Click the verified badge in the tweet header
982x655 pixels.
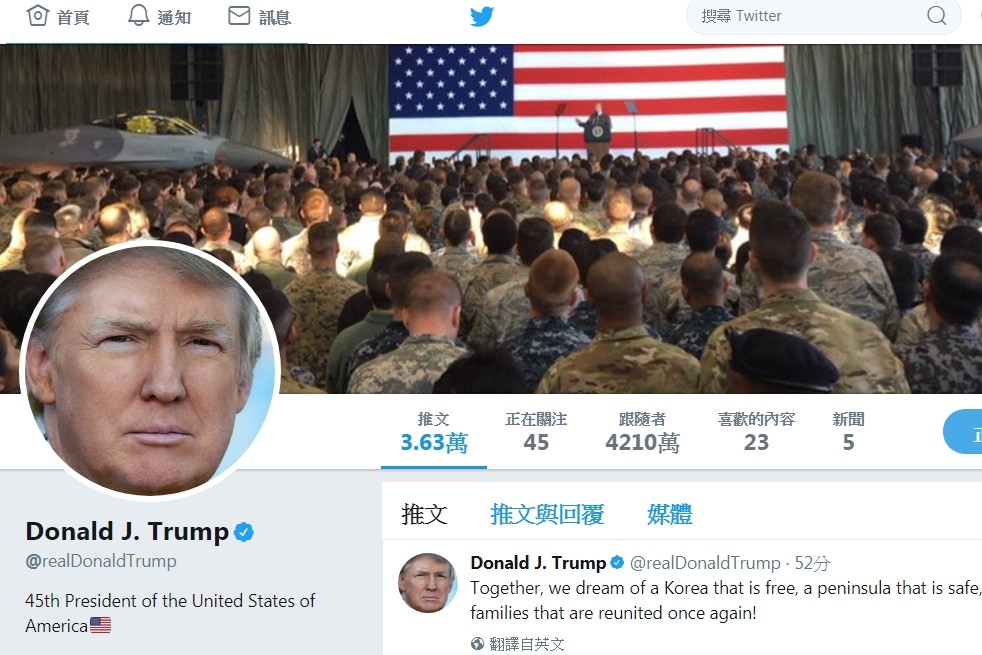(x=617, y=562)
